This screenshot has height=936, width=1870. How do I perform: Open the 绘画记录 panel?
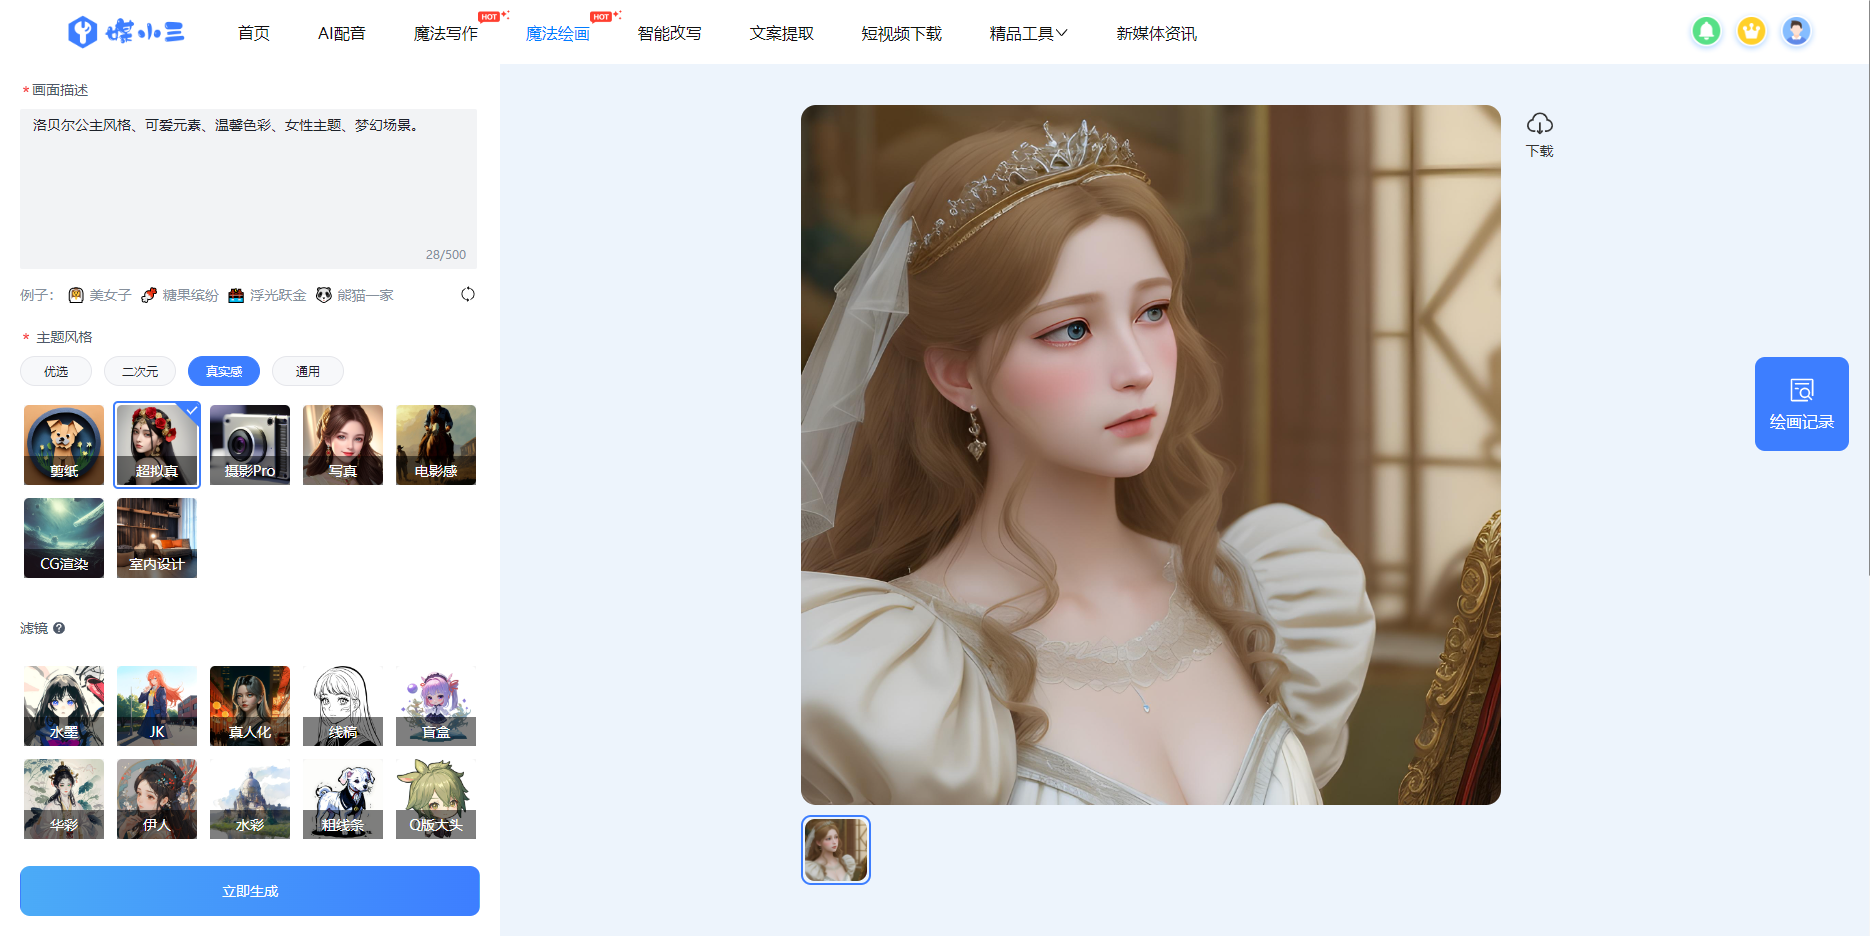(x=1801, y=404)
